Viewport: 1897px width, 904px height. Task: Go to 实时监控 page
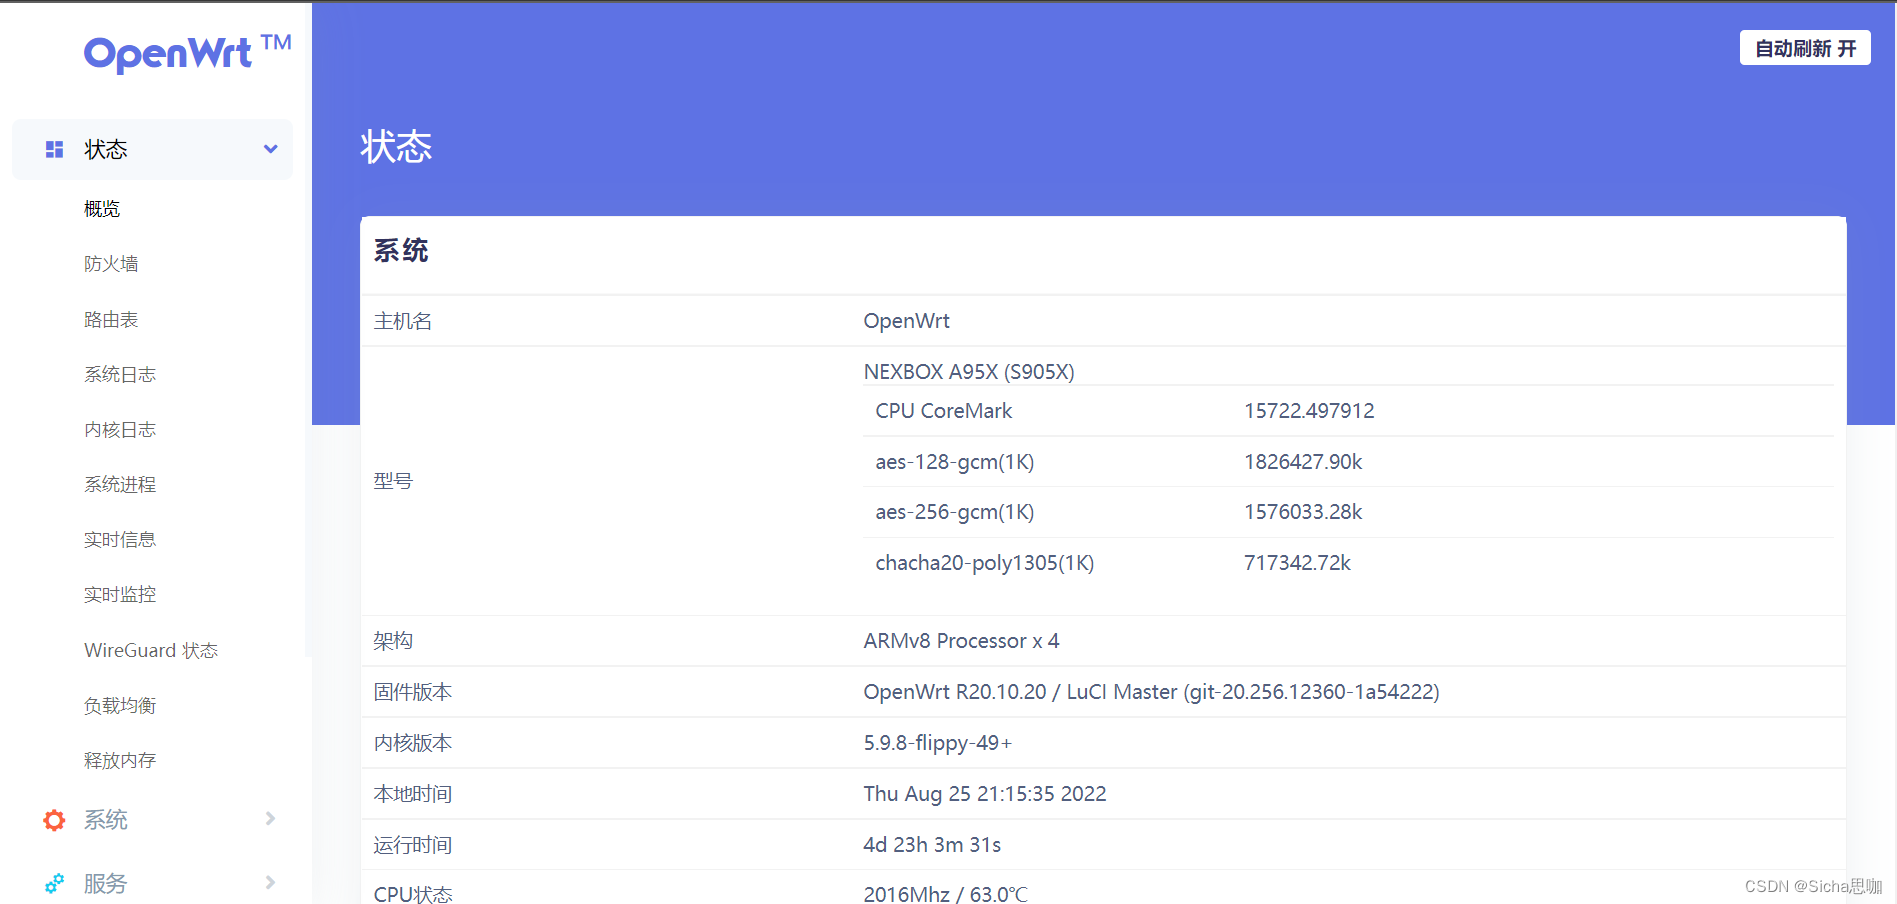click(120, 595)
